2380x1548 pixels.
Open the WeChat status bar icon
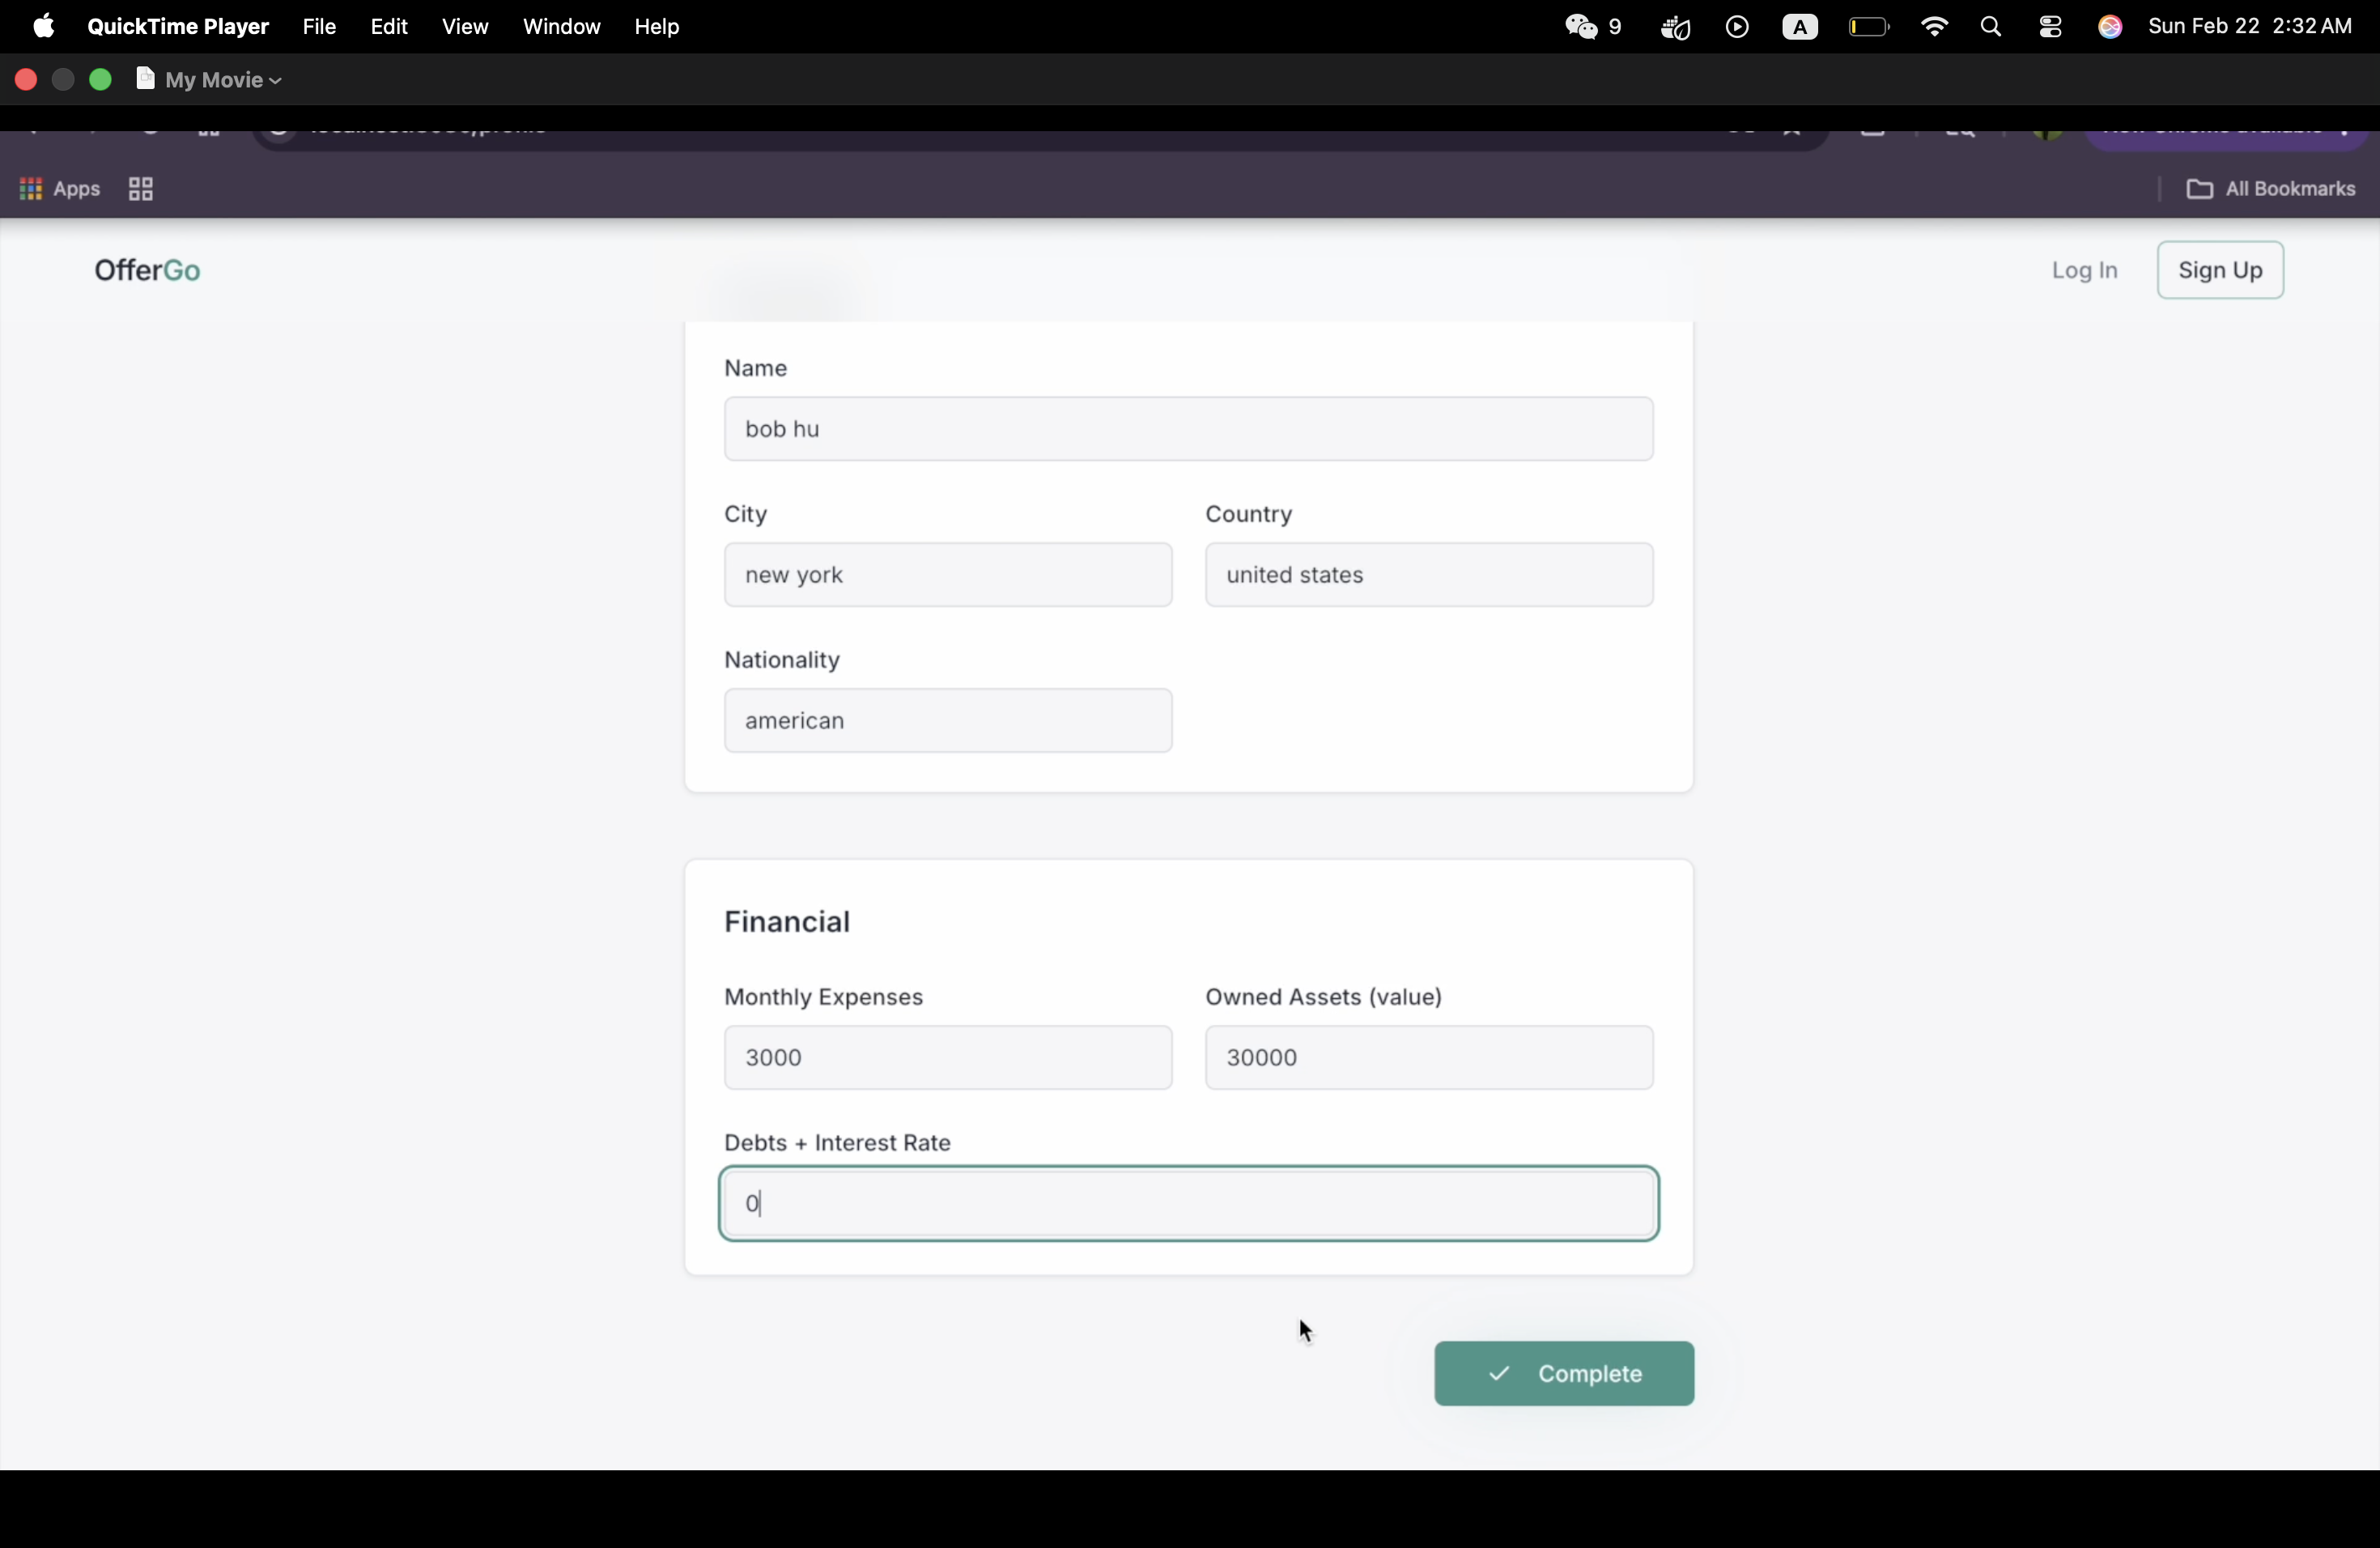click(x=1582, y=27)
